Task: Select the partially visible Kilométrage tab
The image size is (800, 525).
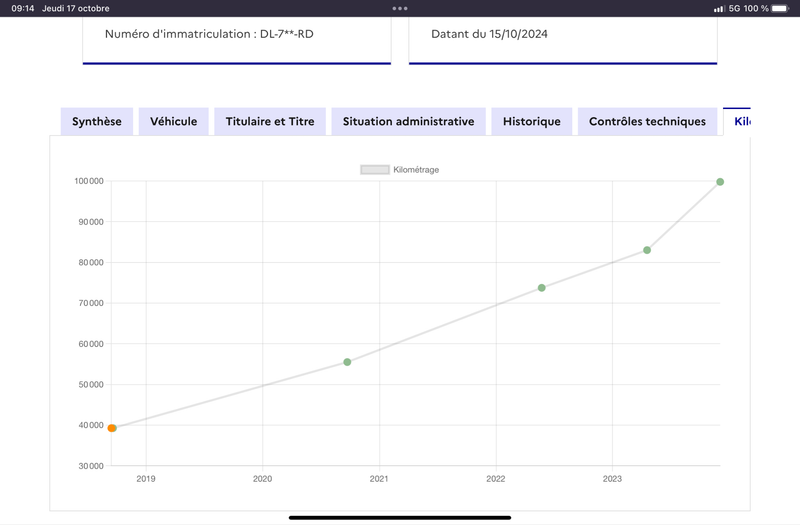Action: [x=737, y=121]
